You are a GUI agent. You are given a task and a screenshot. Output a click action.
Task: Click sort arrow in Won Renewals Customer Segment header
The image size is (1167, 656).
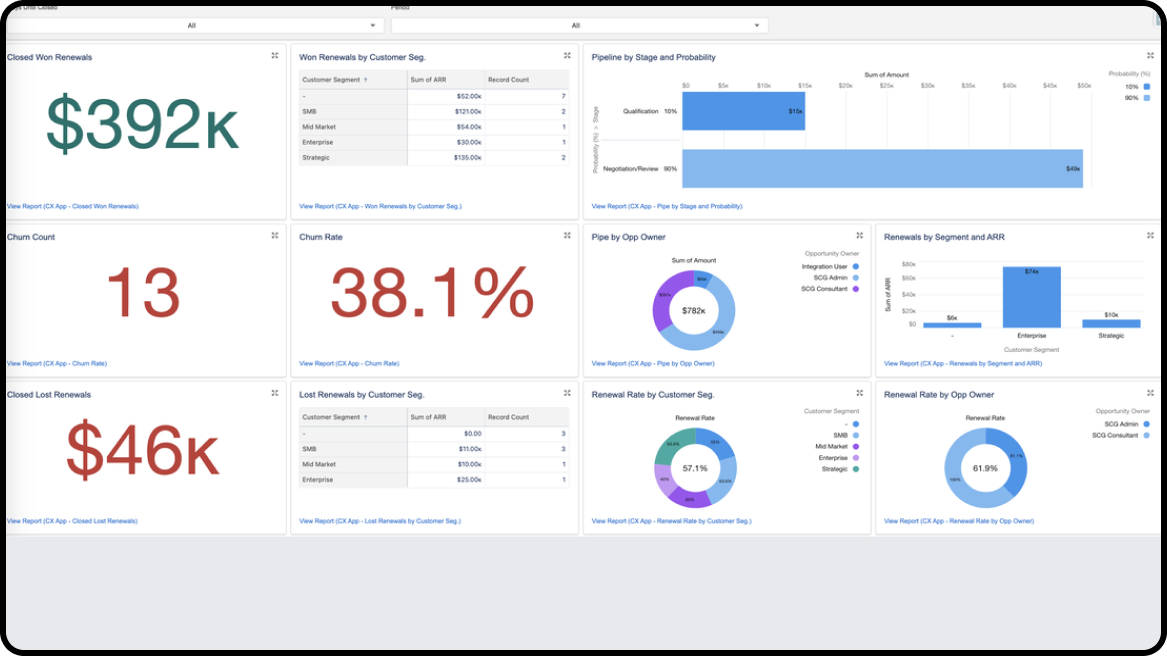(365, 80)
